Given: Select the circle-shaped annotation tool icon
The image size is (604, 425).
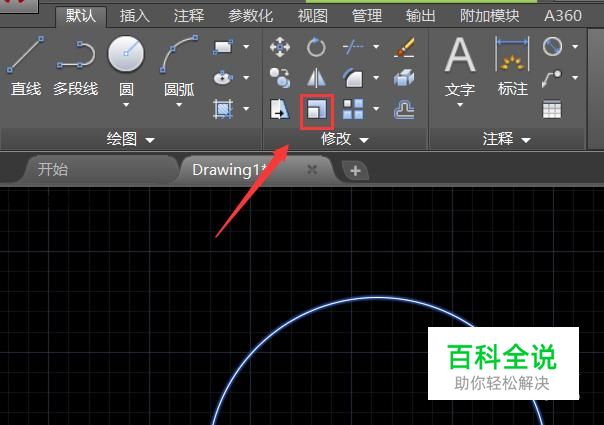Looking at the screenshot, I should [552, 47].
